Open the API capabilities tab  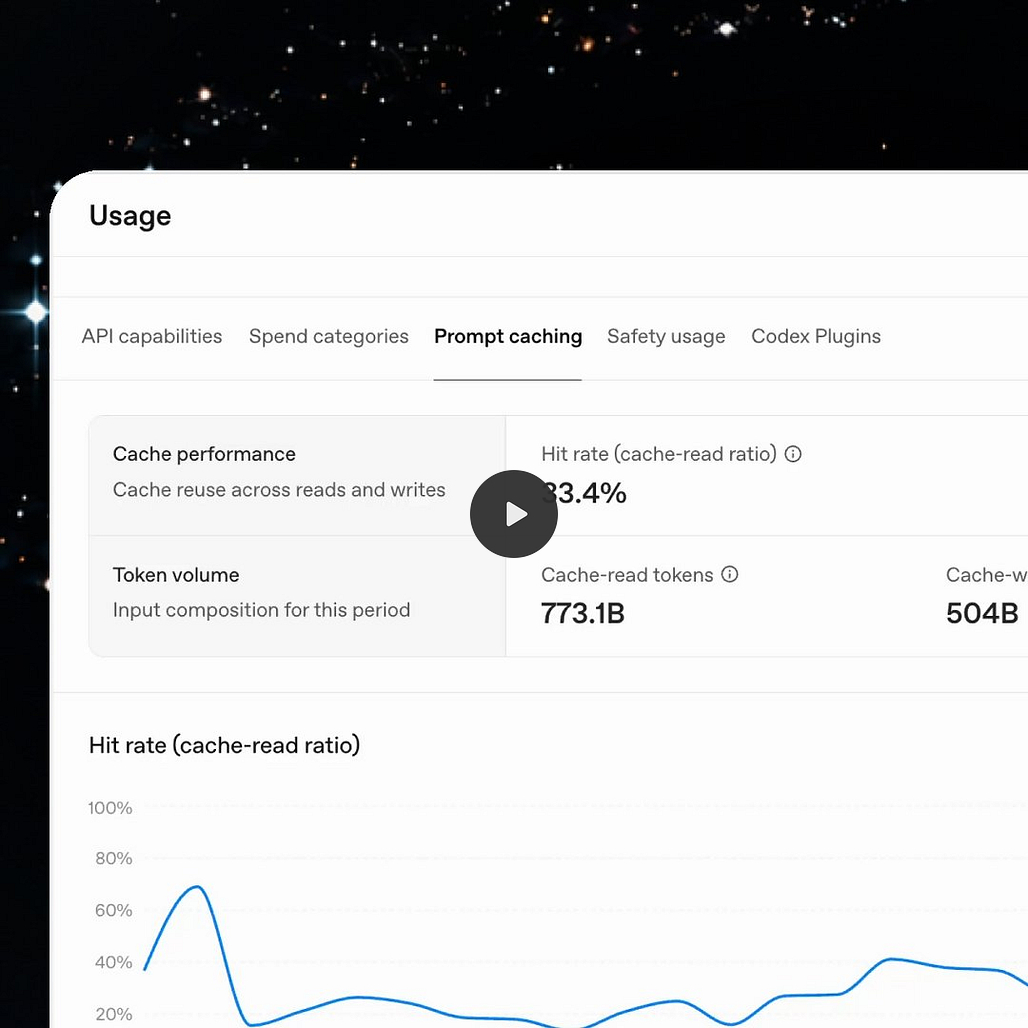coord(151,336)
